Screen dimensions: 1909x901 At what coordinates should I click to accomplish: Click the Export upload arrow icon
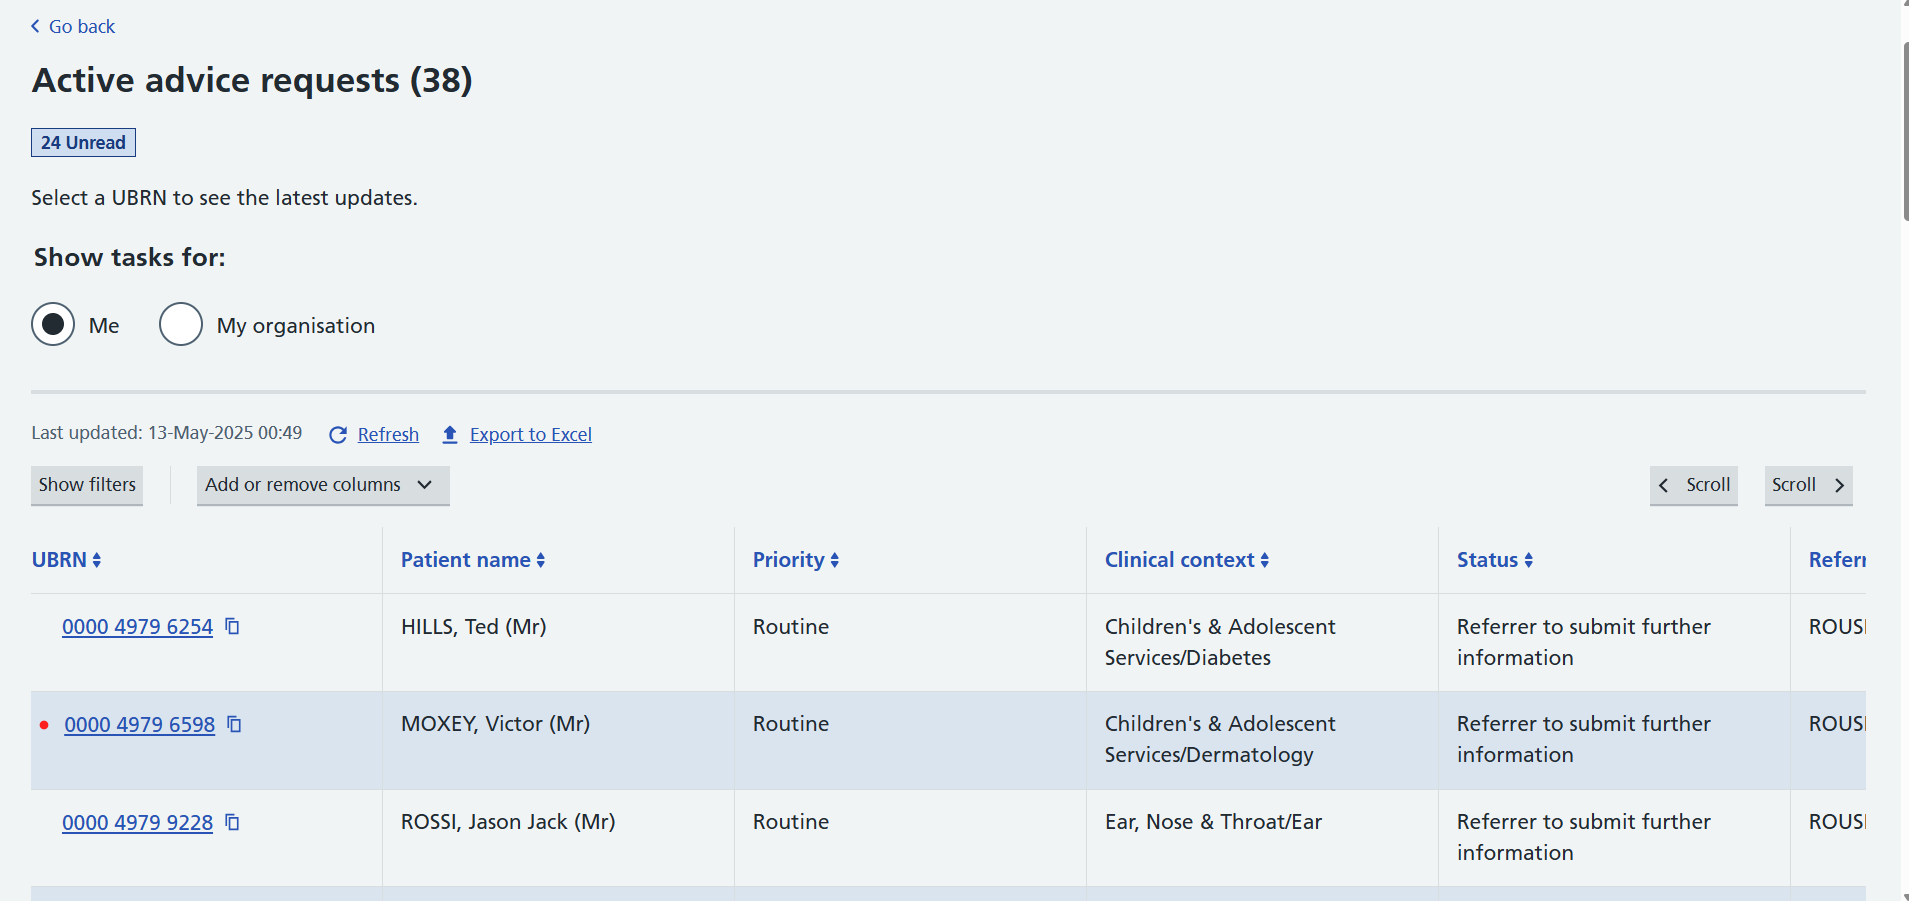click(450, 434)
